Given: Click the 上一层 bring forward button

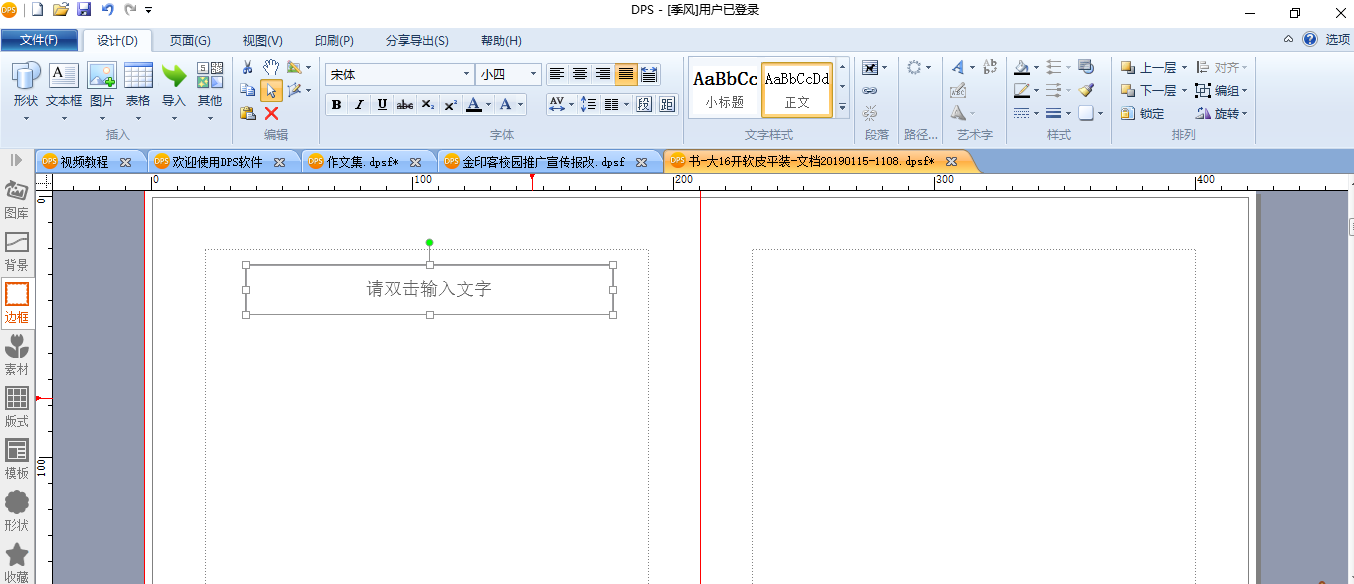Looking at the screenshot, I should pos(1149,67).
